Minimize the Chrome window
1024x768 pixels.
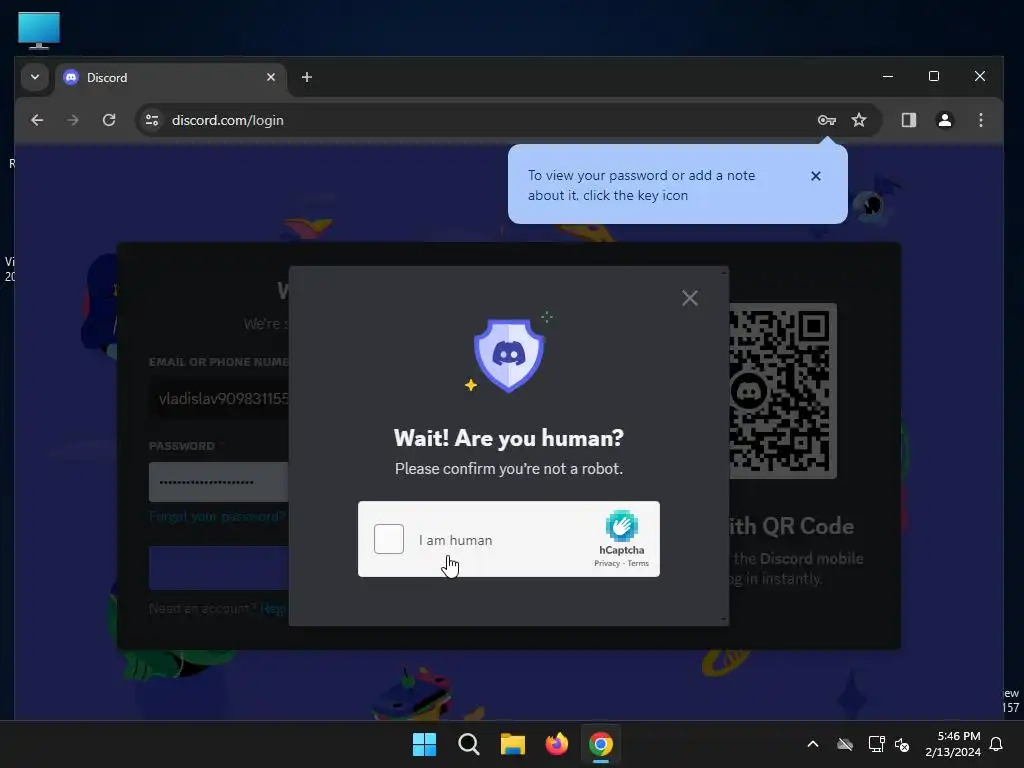(888, 76)
